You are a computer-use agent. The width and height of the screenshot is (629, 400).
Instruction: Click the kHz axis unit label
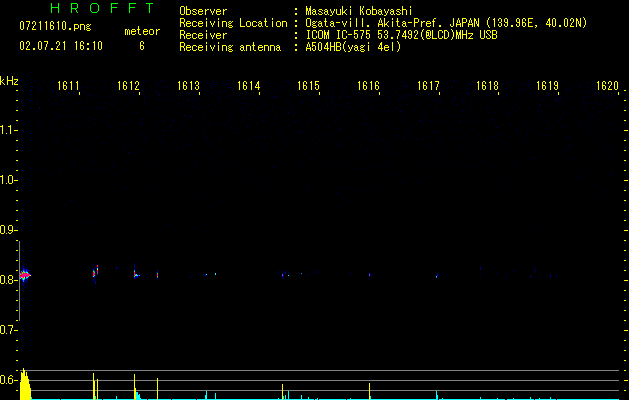click(9, 81)
